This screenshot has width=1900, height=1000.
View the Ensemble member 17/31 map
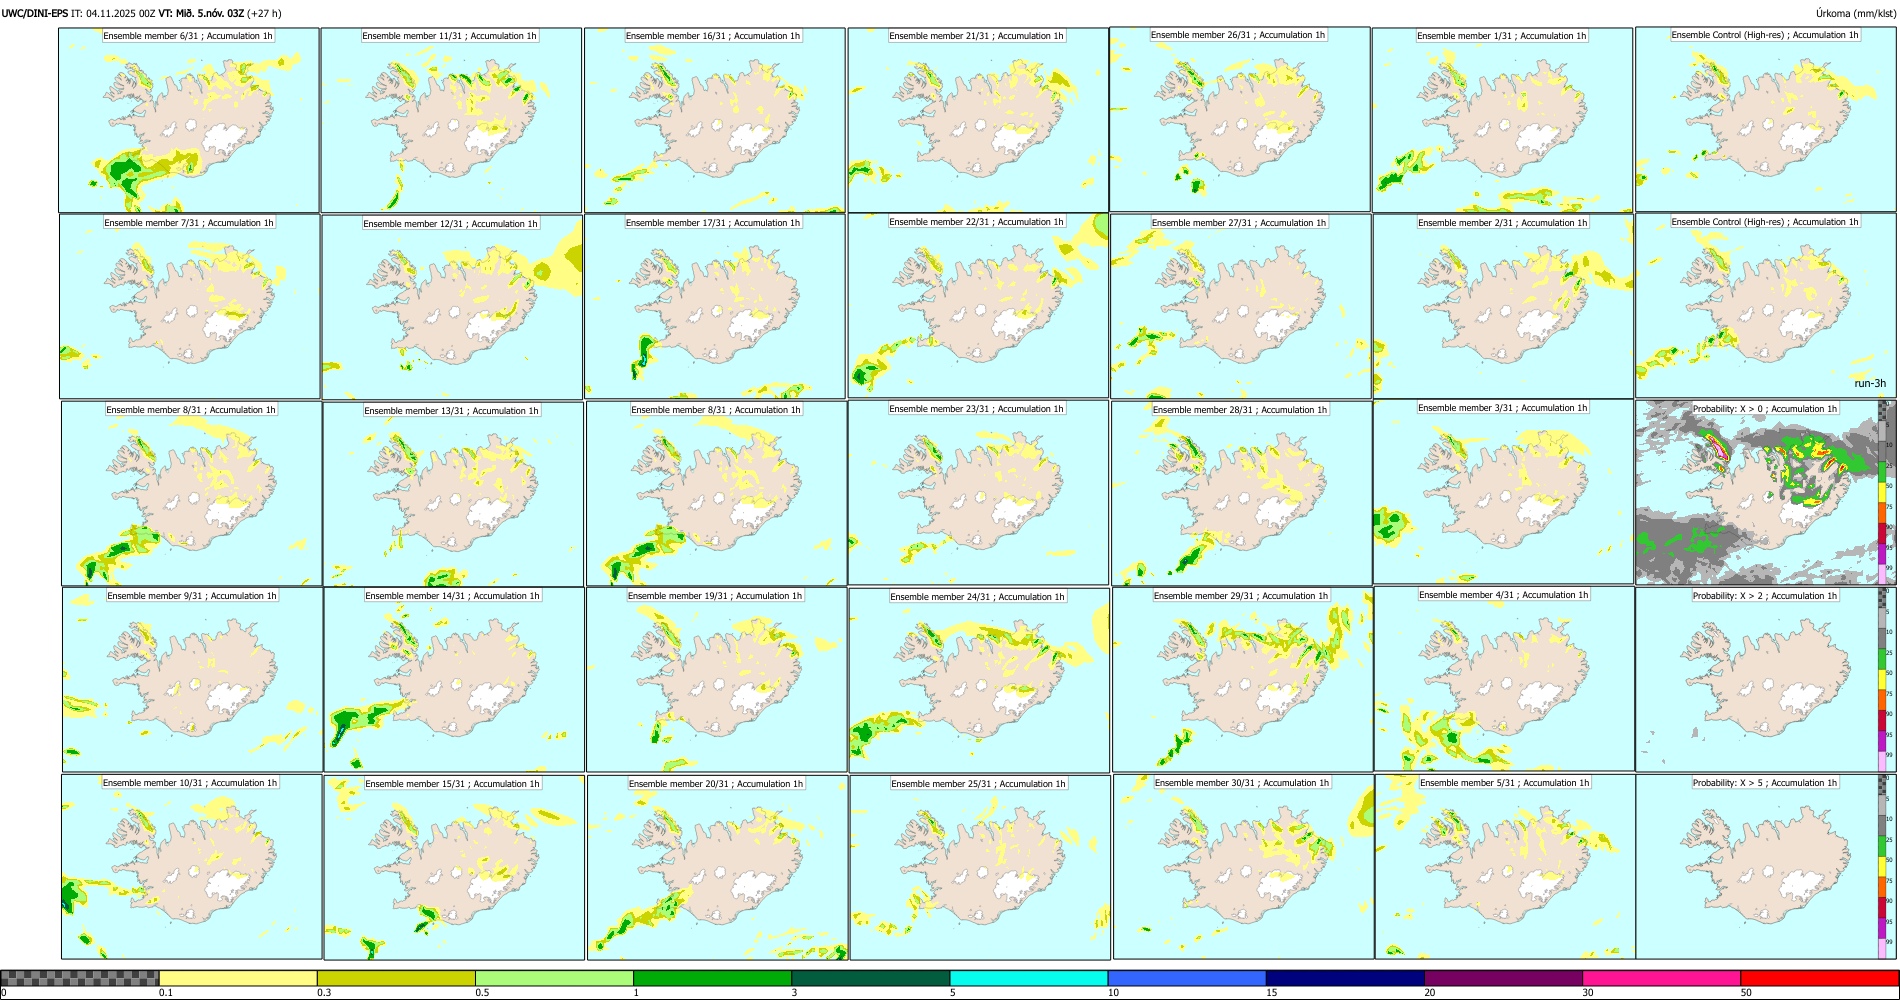715,307
